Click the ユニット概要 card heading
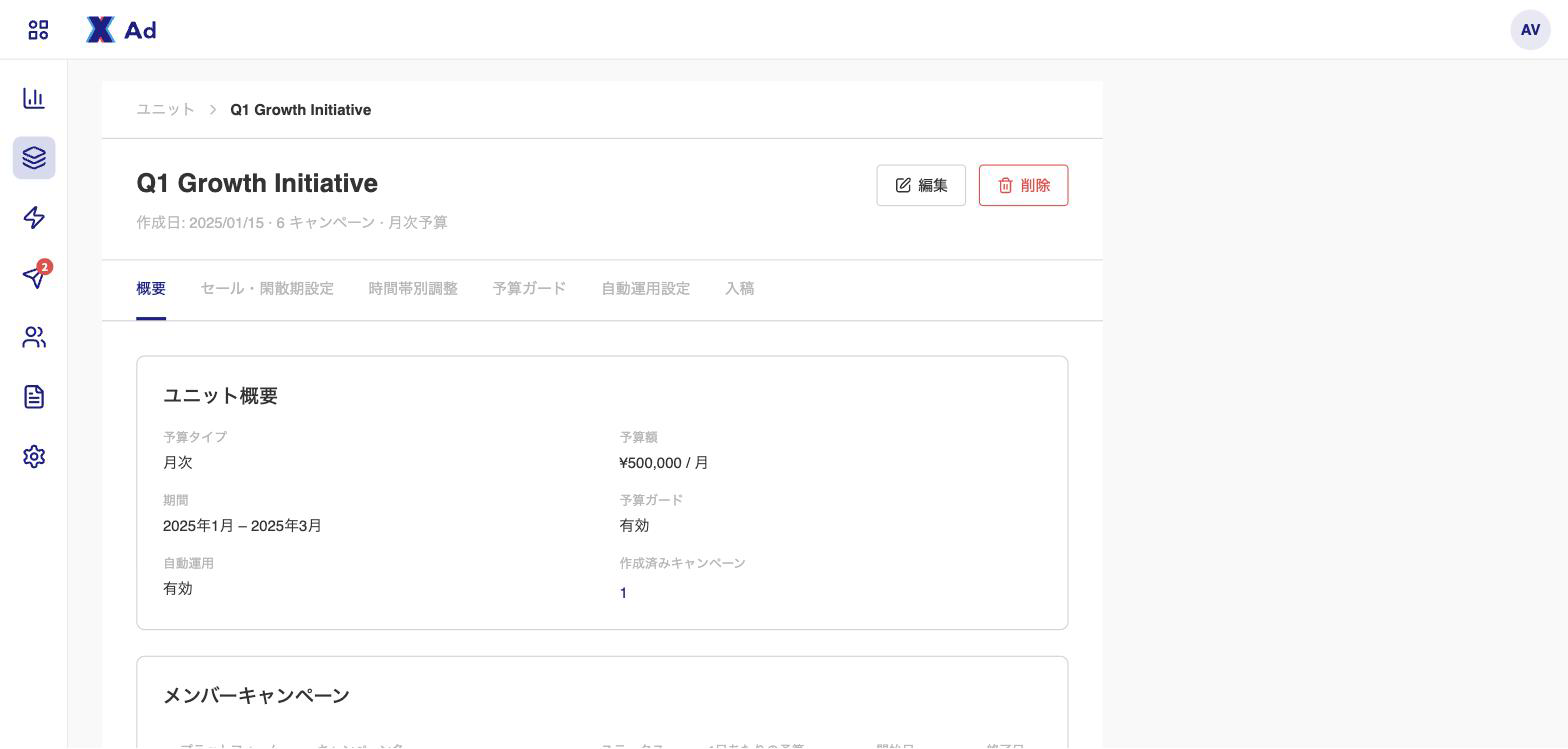Screen dimensions: 1568x749 [220, 396]
